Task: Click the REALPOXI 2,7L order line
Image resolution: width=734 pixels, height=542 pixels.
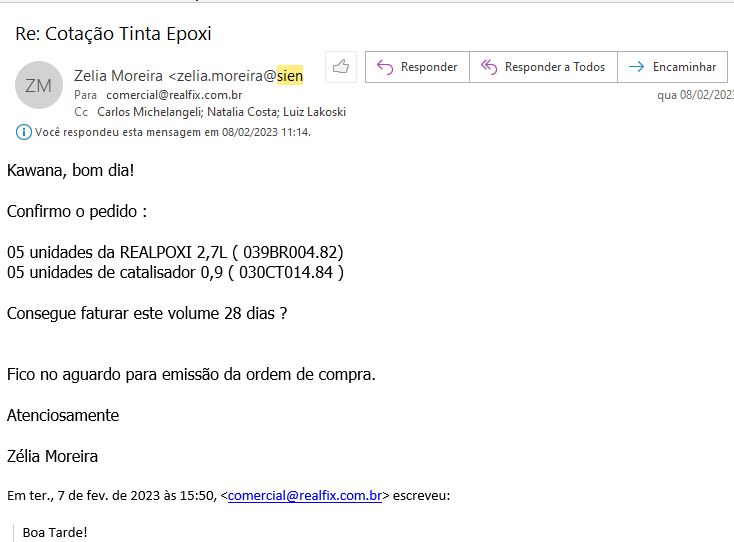Action: tap(175, 251)
